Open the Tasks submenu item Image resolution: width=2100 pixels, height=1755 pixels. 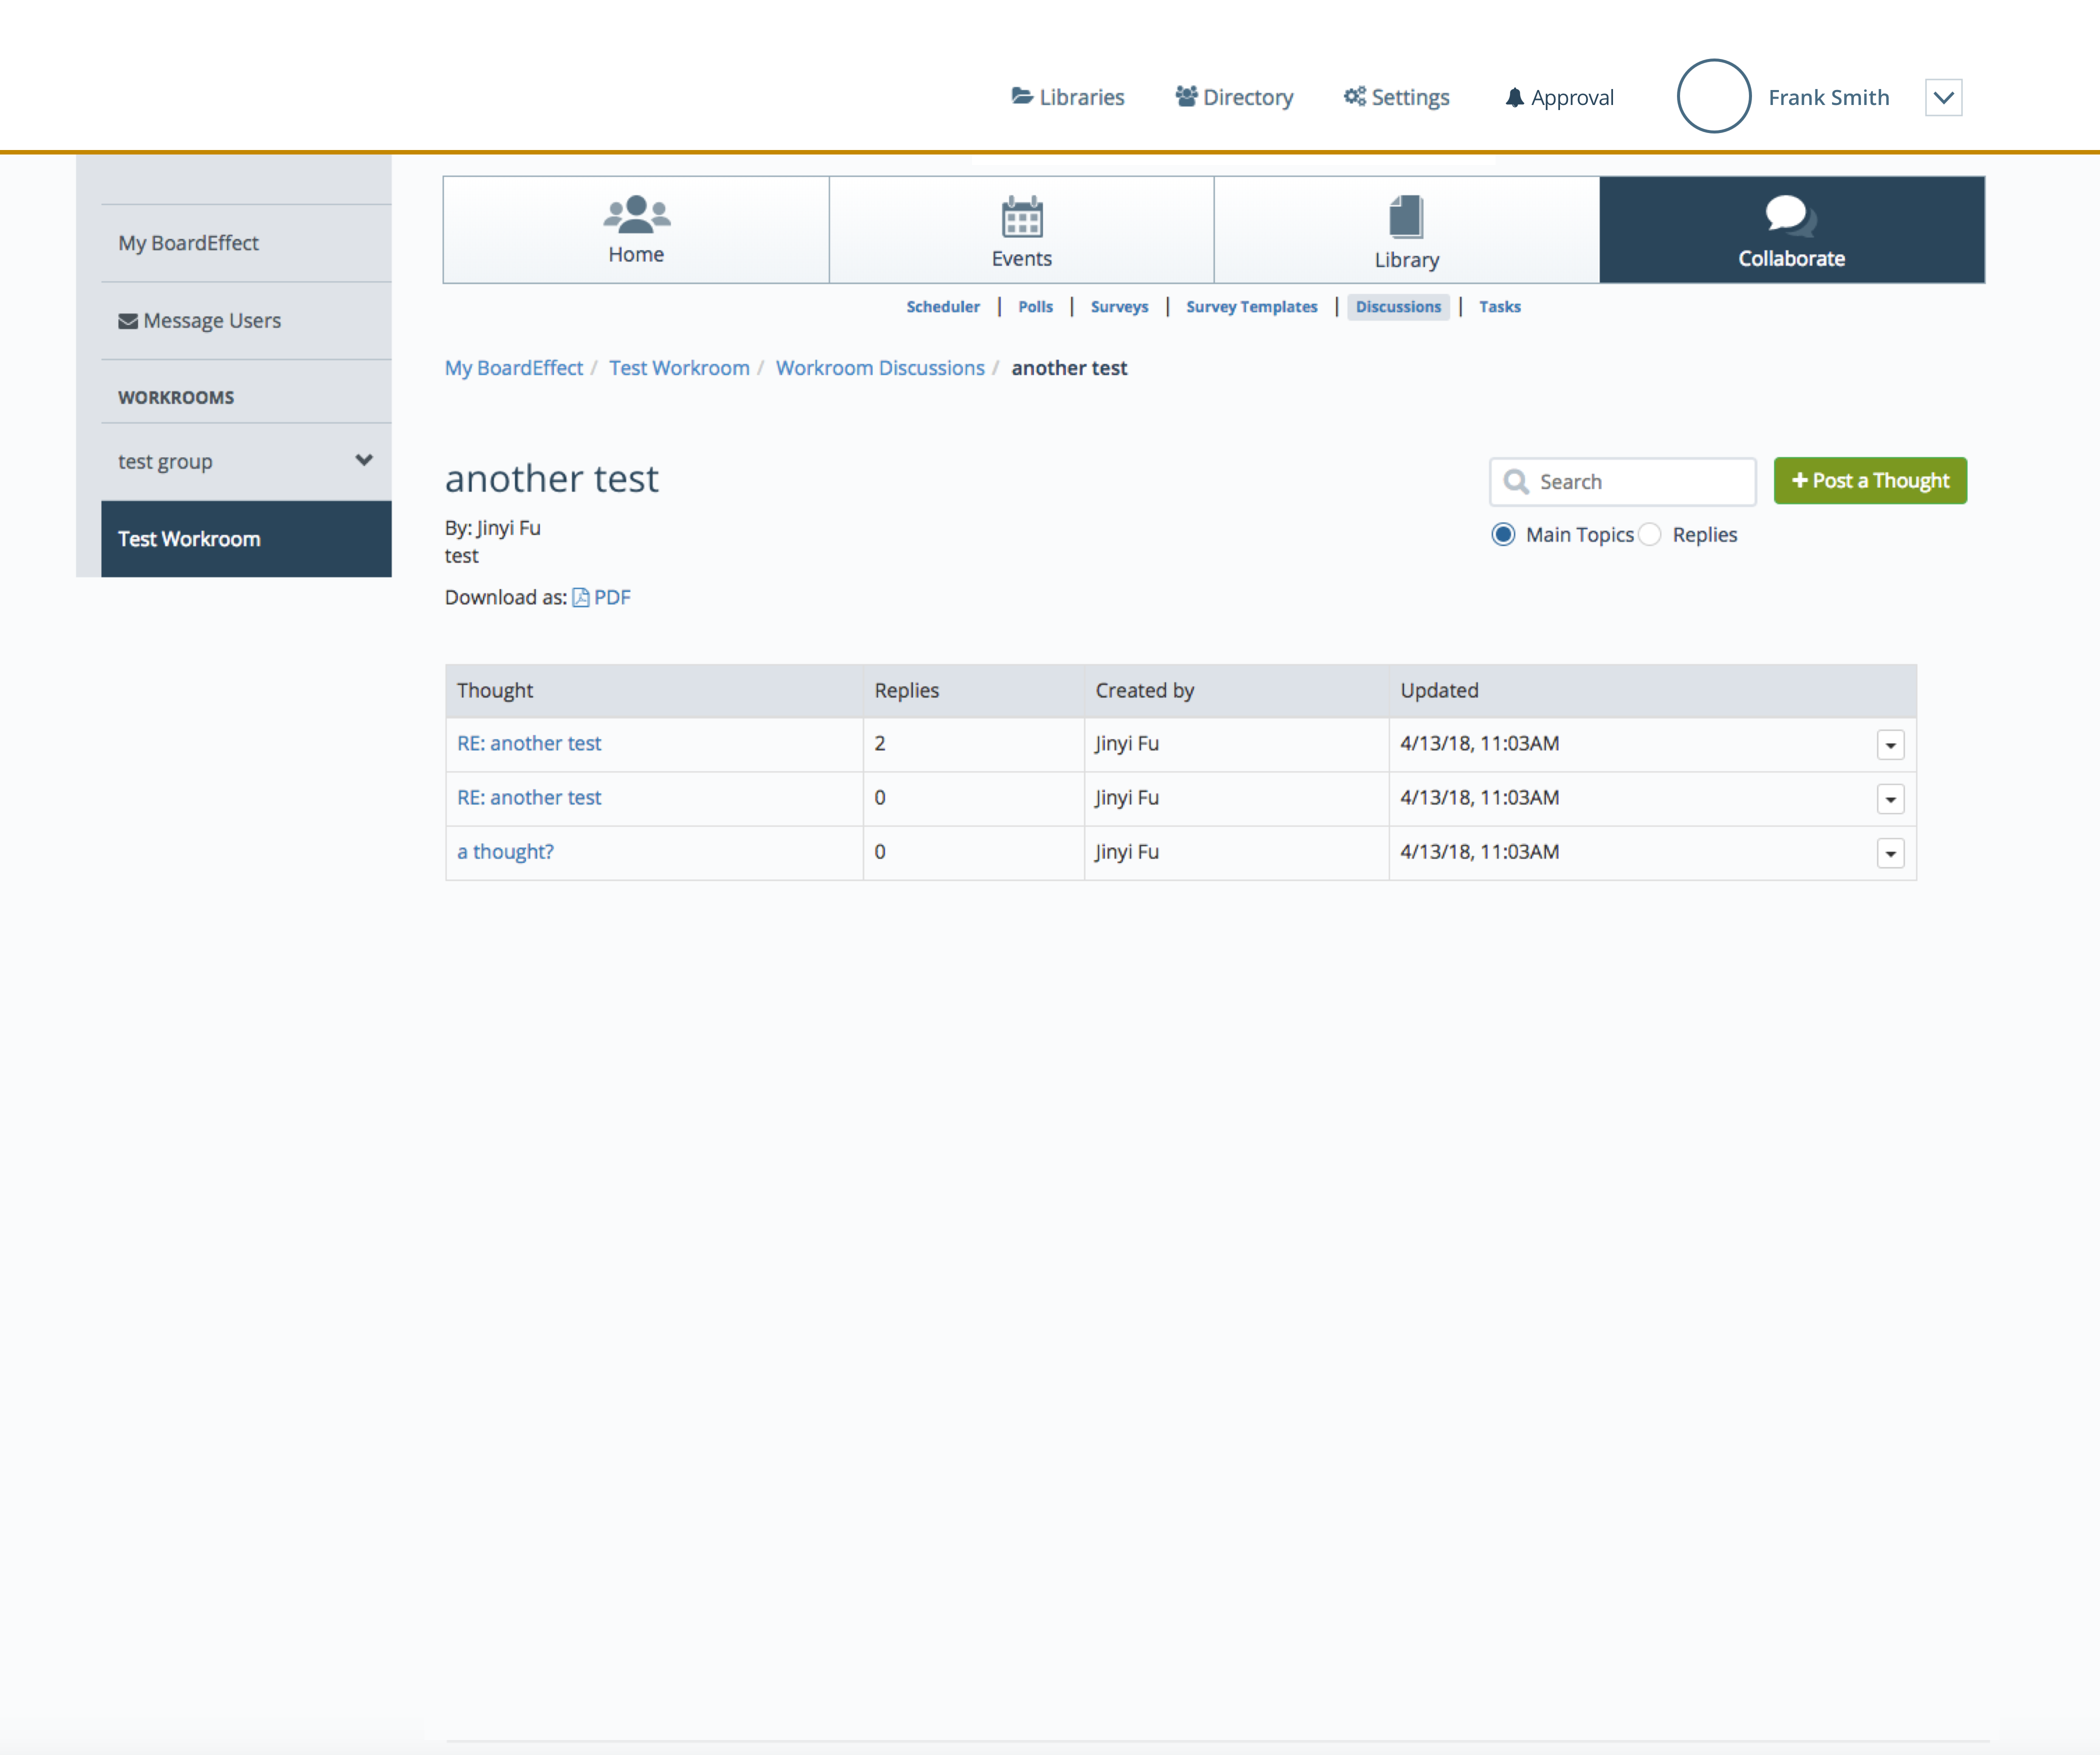tap(1499, 307)
